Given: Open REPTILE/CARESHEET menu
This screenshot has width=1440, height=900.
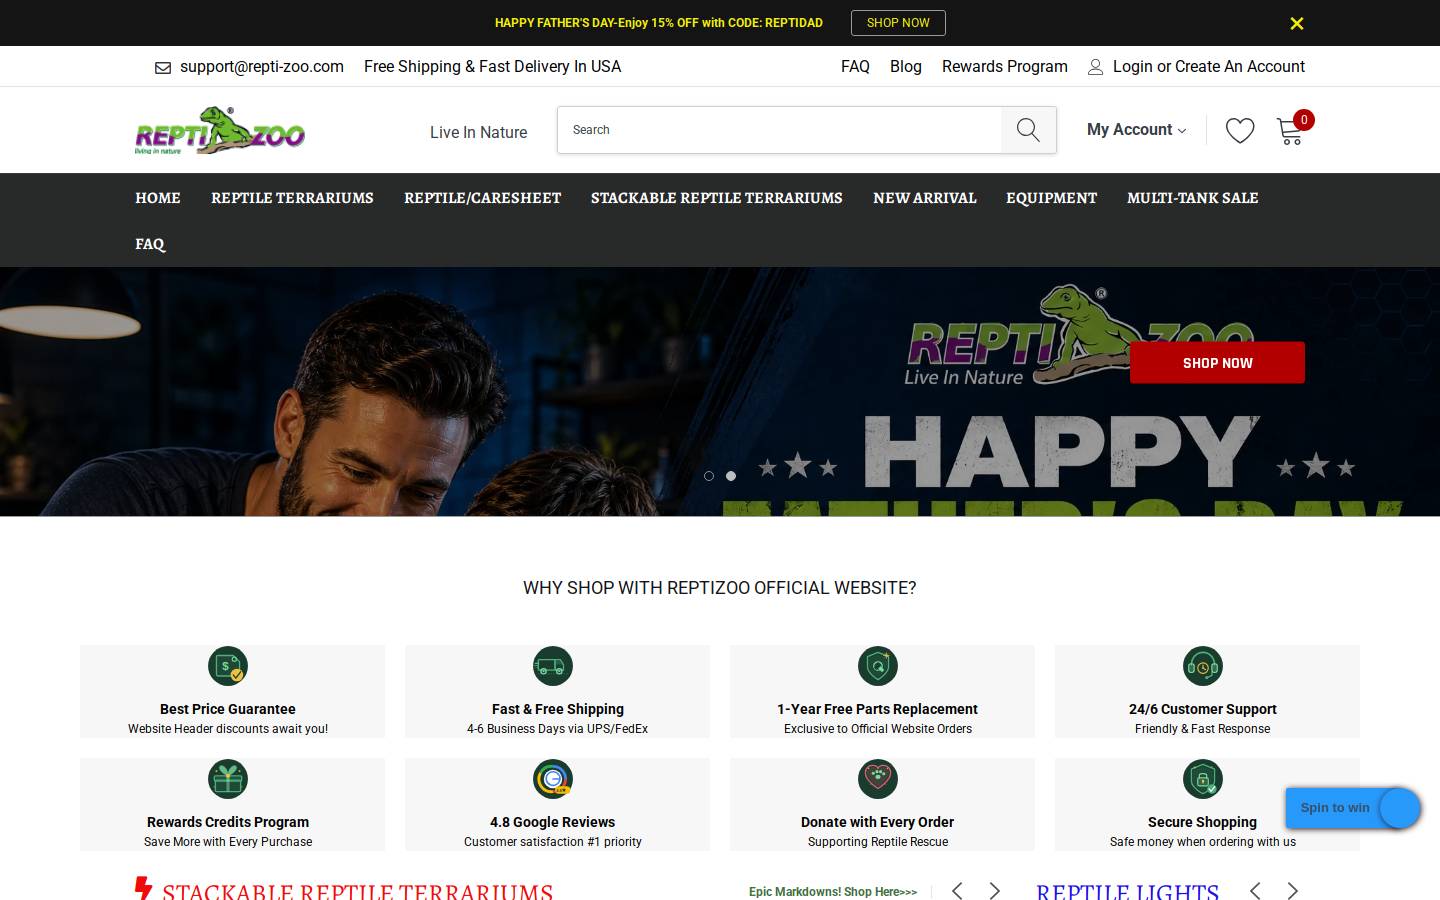Looking at the screenshot, I should (x=482, y=198).
